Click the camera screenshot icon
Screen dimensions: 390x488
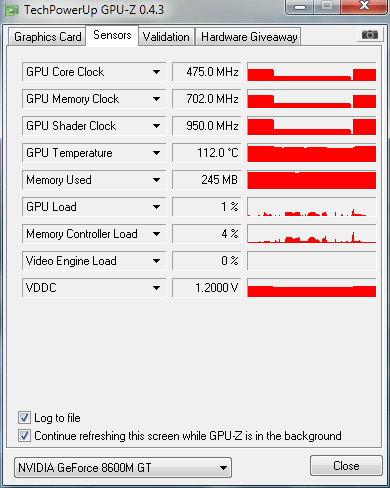coord(370,35)
